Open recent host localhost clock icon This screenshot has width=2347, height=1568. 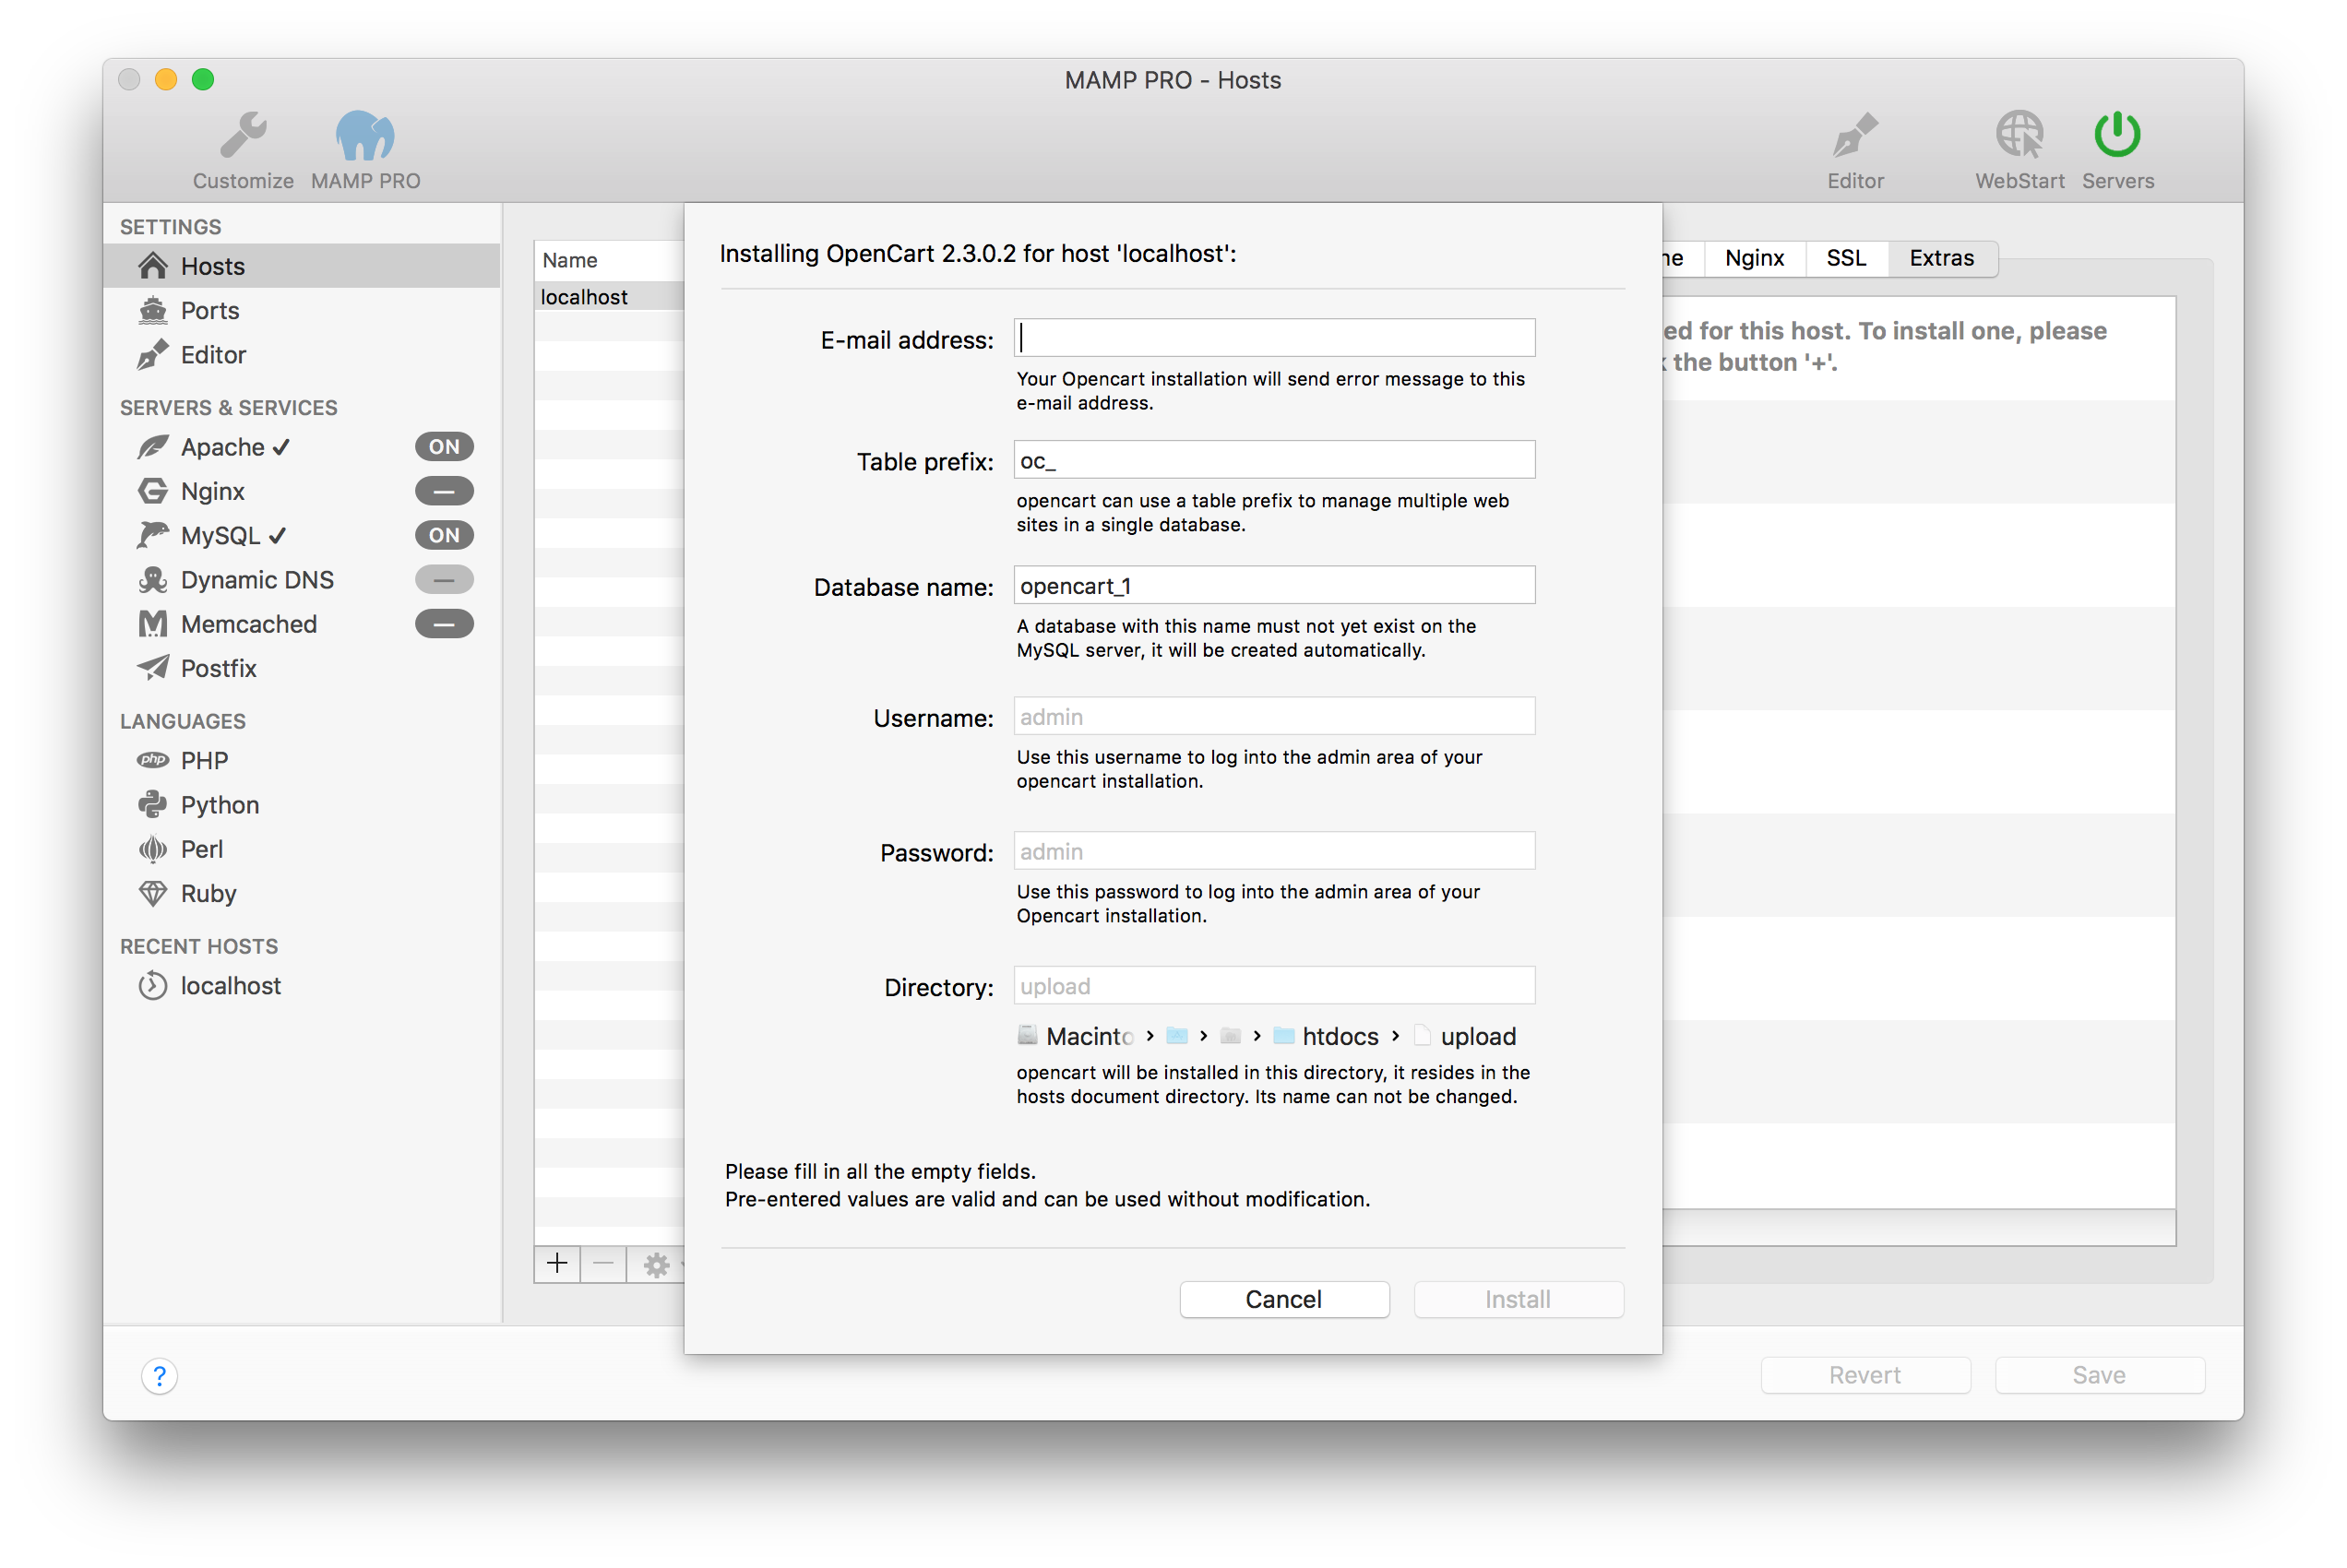click(x=153, y=986)
